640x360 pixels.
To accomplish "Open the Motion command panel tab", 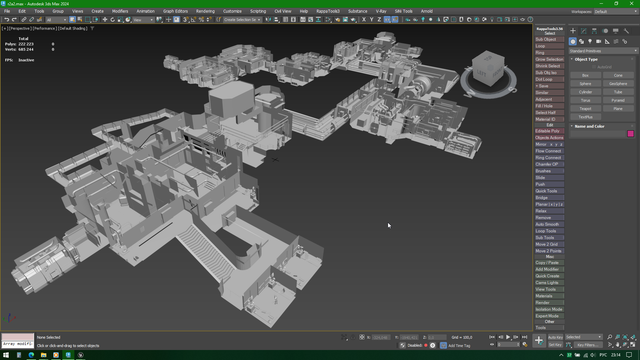I will click(x=605, y=31).
